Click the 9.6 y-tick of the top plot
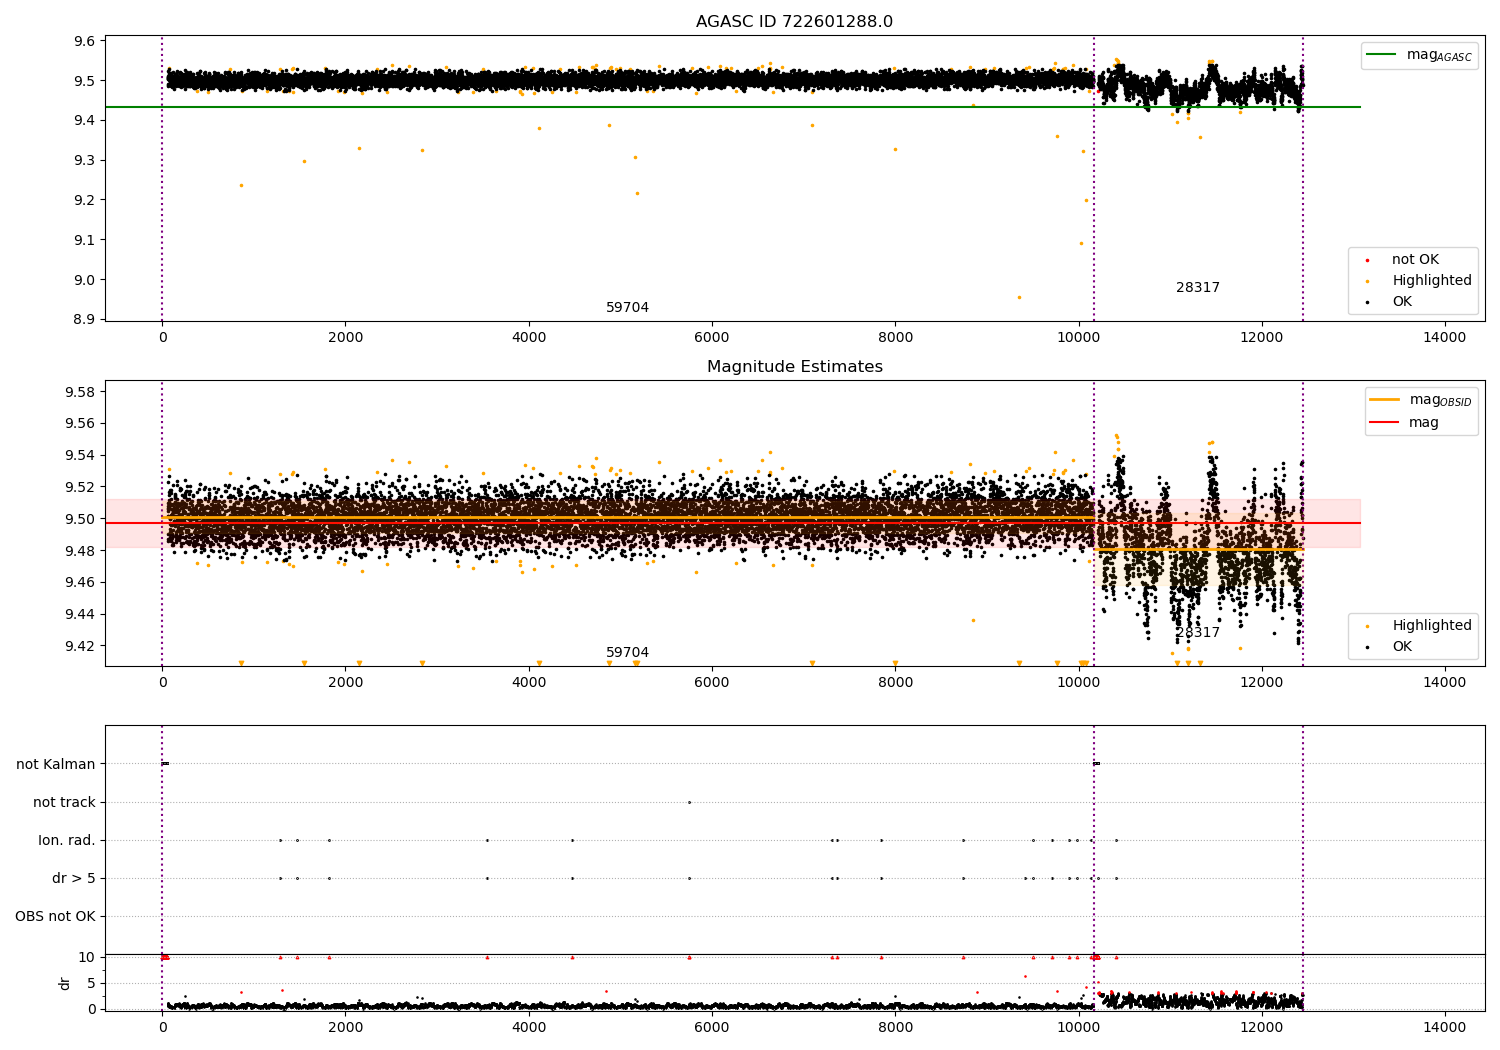Screen dimensions: 1500x1050 pyautogui.click(x=85, y=41)
